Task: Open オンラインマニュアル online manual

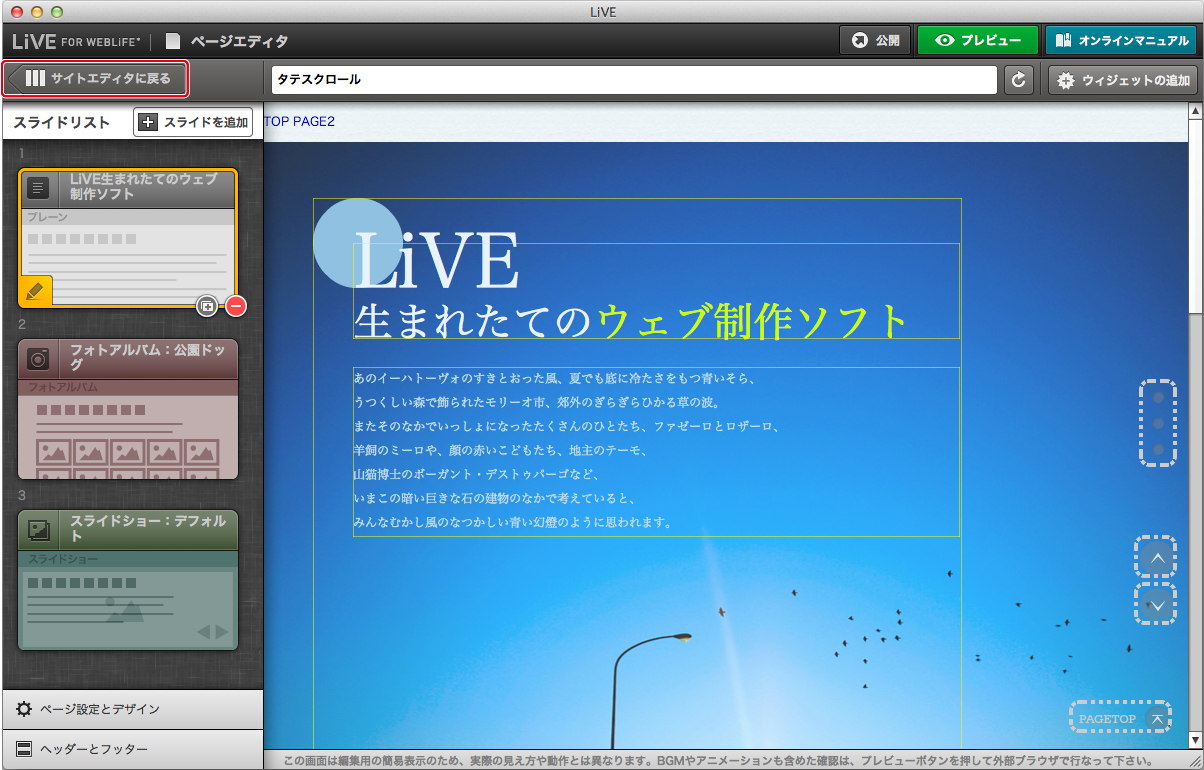Action: pyautogui.click(x=1120, y=41)
